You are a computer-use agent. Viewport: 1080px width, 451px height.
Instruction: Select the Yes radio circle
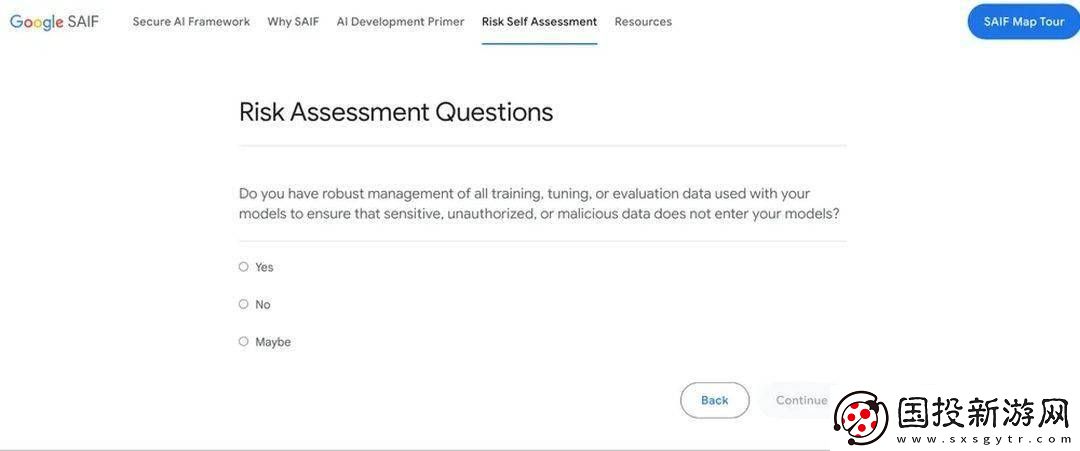[x=243, y=266]
